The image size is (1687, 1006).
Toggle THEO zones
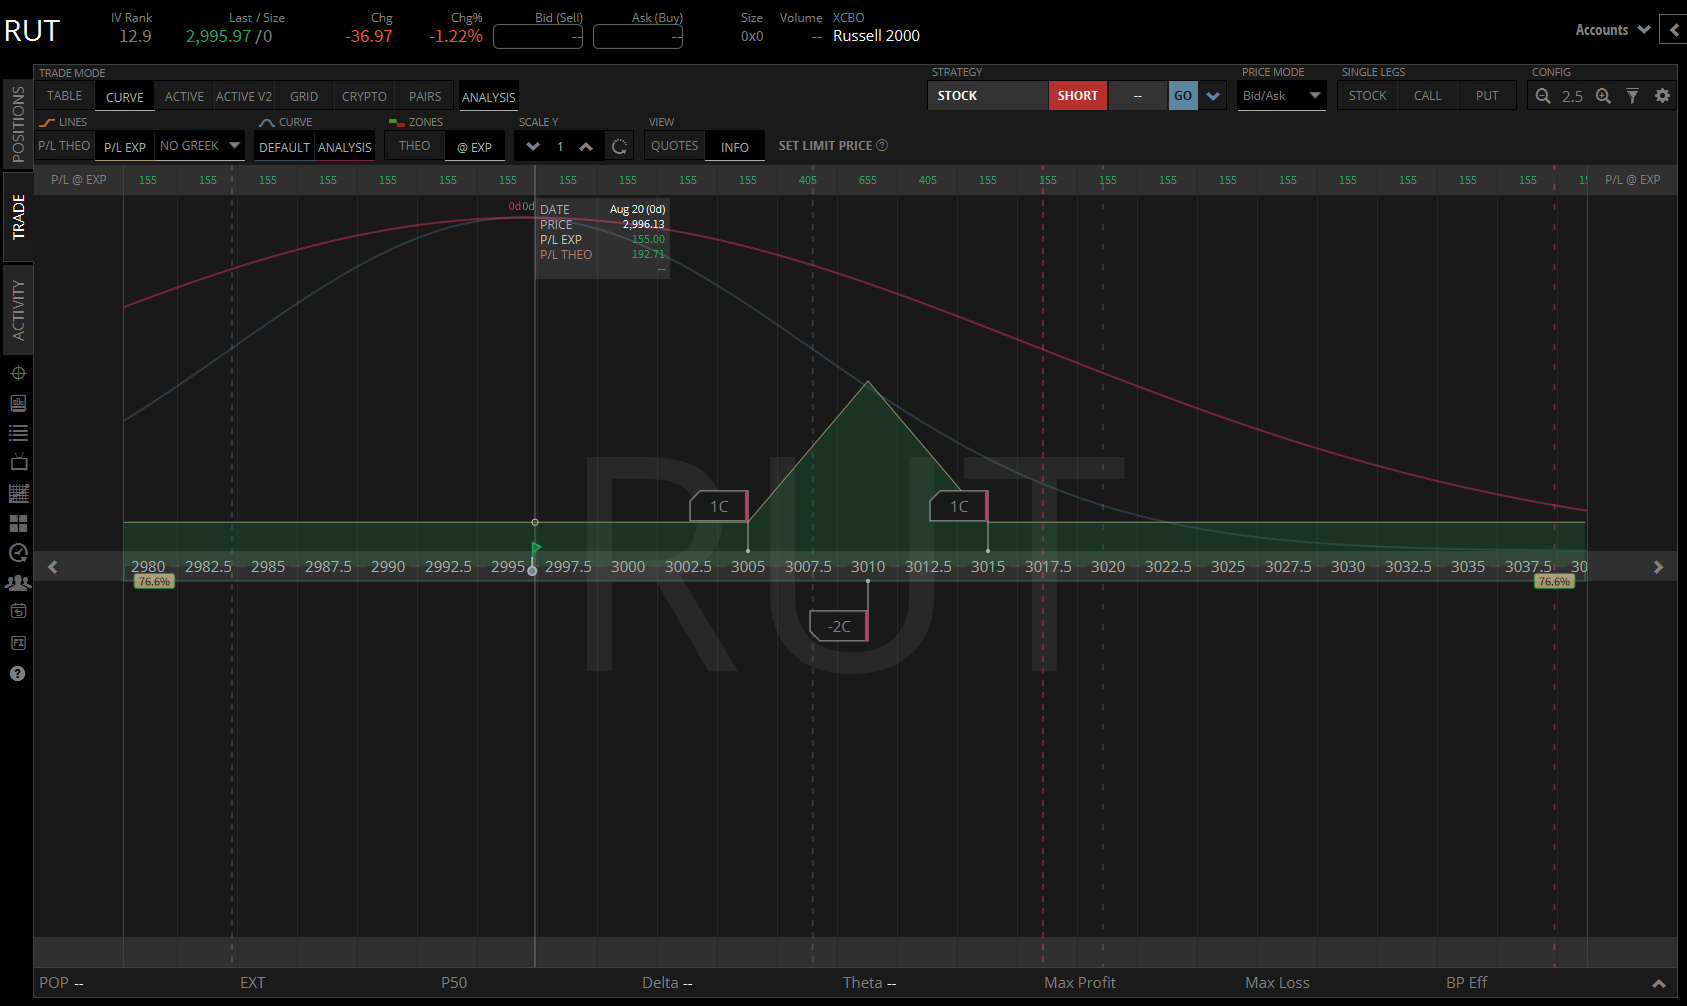pyautogui.click(x=414, y=146)
